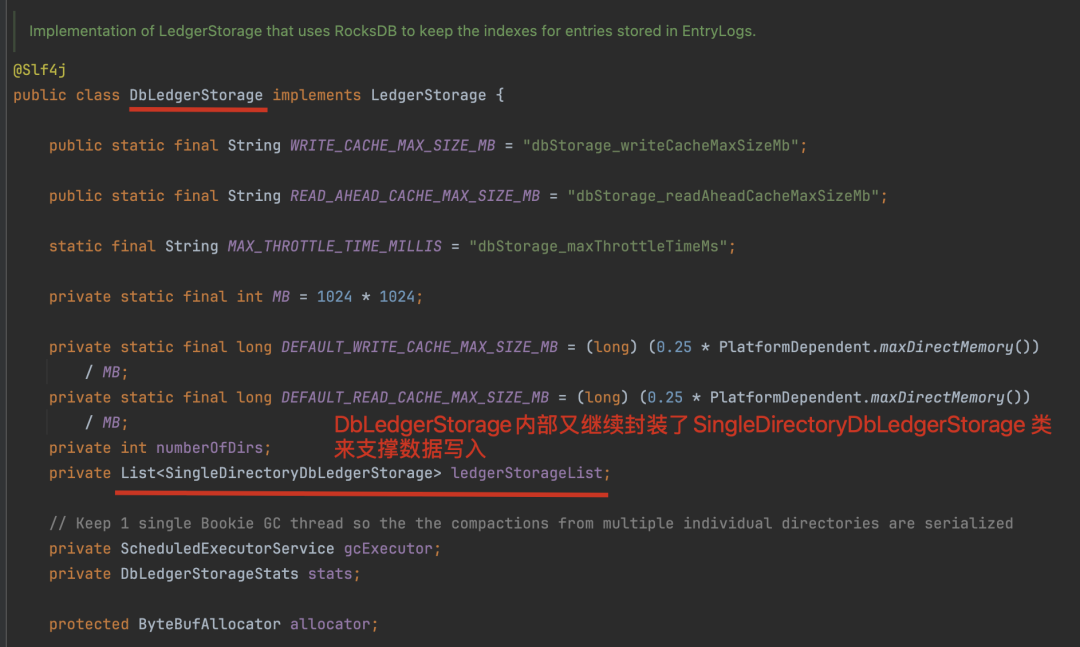This screenshot has width=1080, height=647.
Task: Click the Bookie GC thread comment line
Action: (x=531, y=524)
